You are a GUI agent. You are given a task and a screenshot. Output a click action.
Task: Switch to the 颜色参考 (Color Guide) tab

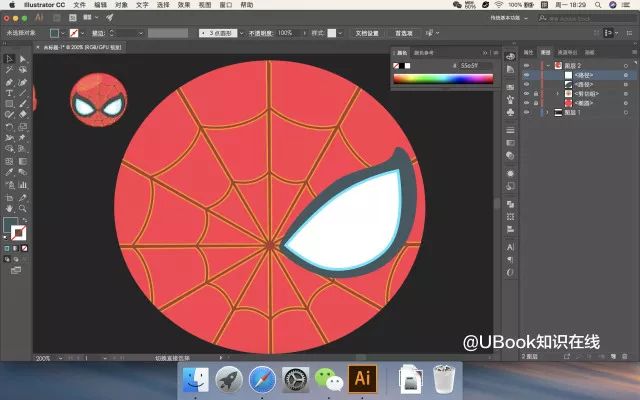(424, 53)
